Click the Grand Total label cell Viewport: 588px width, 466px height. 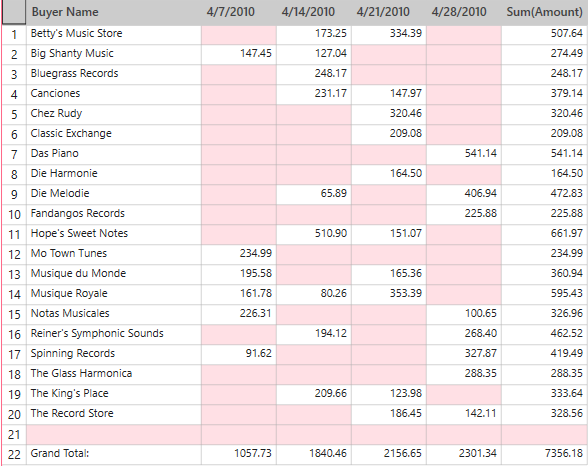click(x=114, y=454)
